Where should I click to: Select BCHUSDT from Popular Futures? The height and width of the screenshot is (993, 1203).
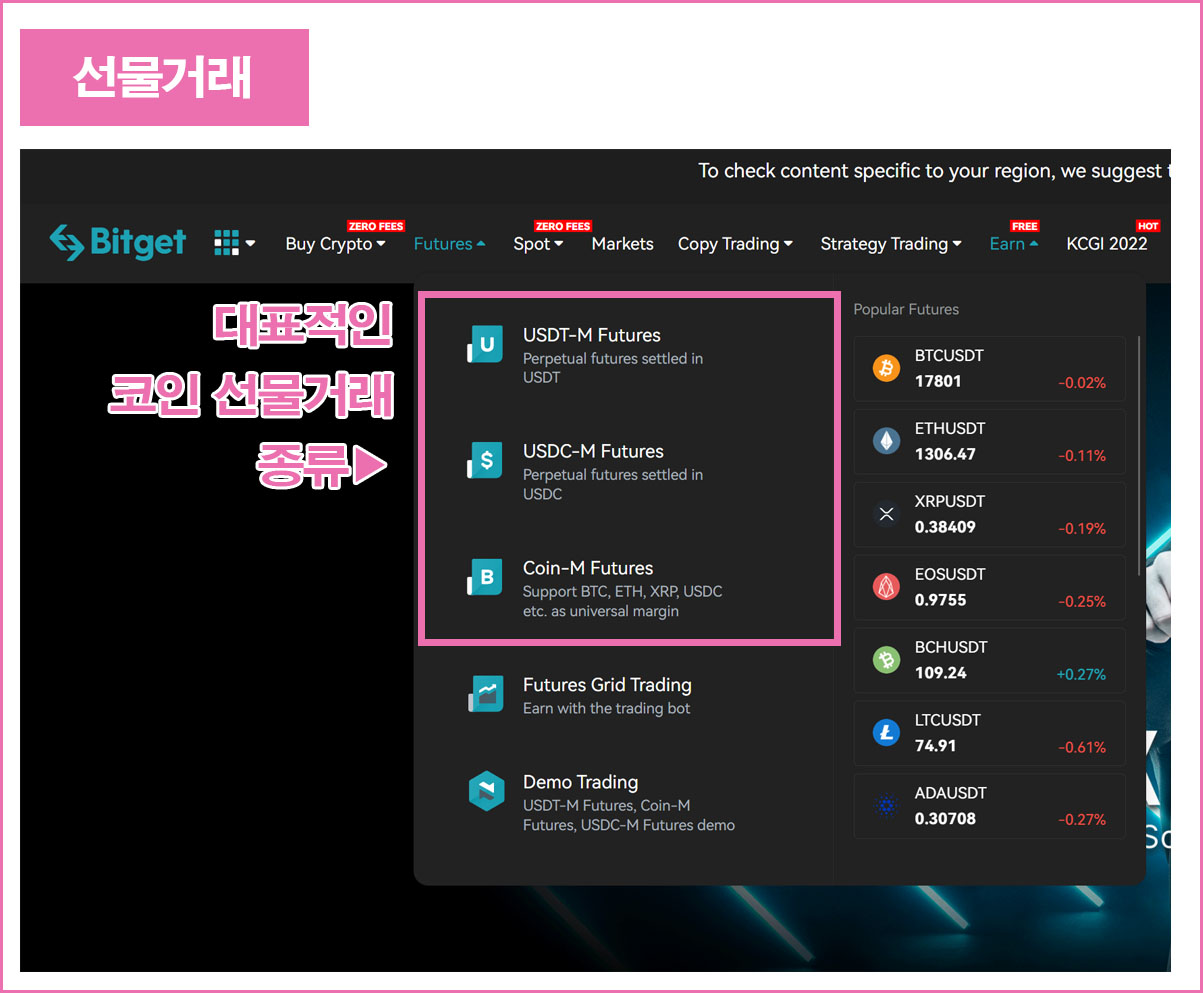(989, 660)
